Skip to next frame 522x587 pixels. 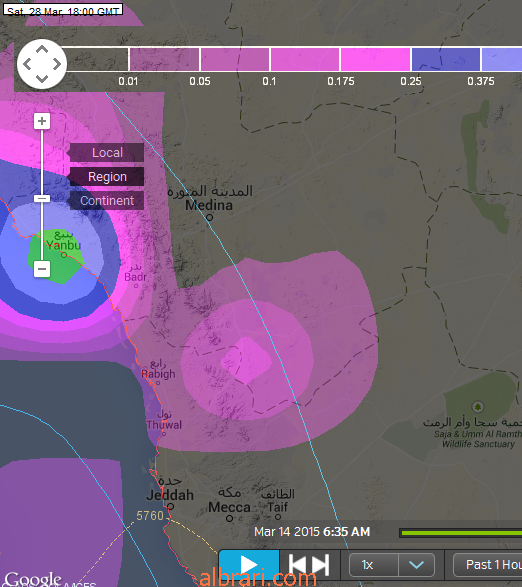[x=320, y=565]
